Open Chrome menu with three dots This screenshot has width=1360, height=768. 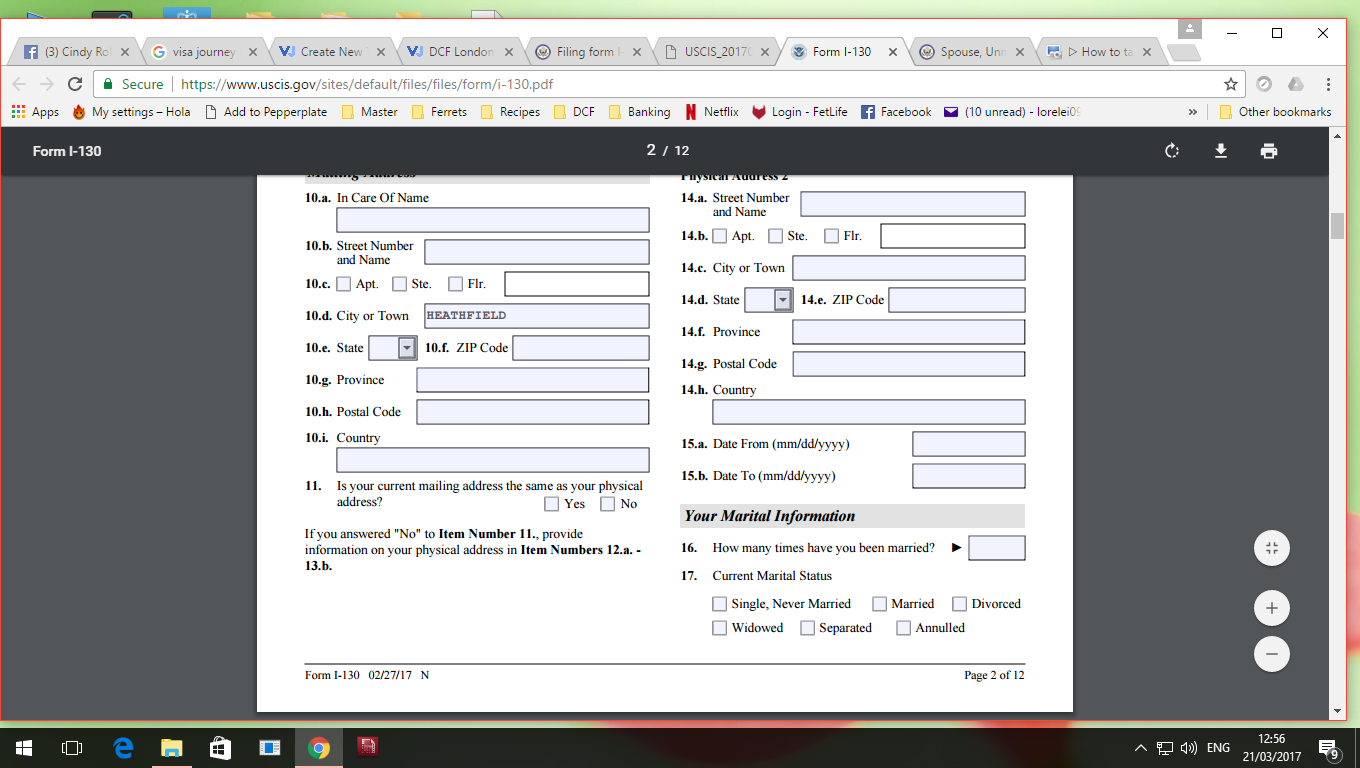point(1328,84)
